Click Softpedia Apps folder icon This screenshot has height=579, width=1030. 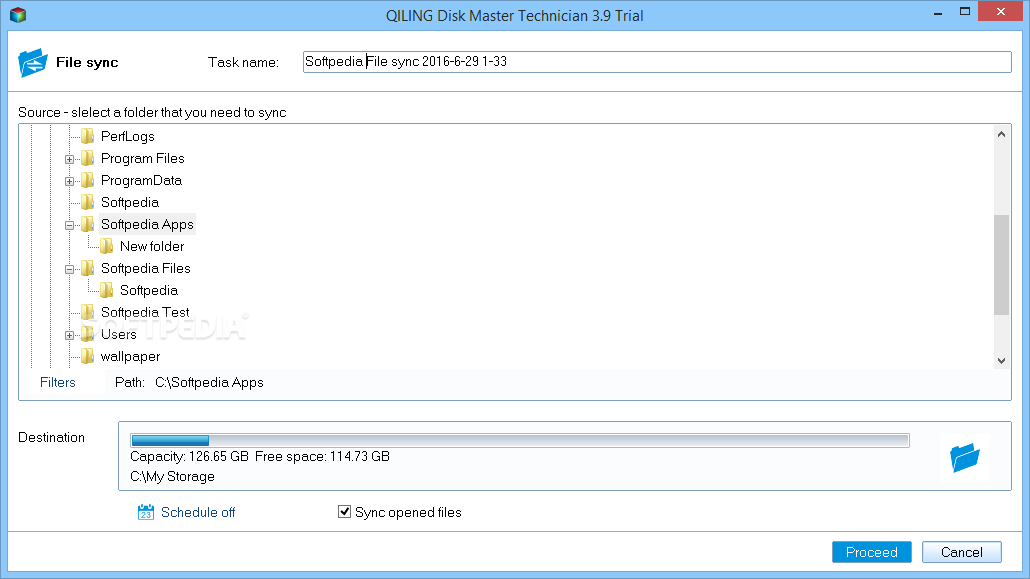point(87,224)
